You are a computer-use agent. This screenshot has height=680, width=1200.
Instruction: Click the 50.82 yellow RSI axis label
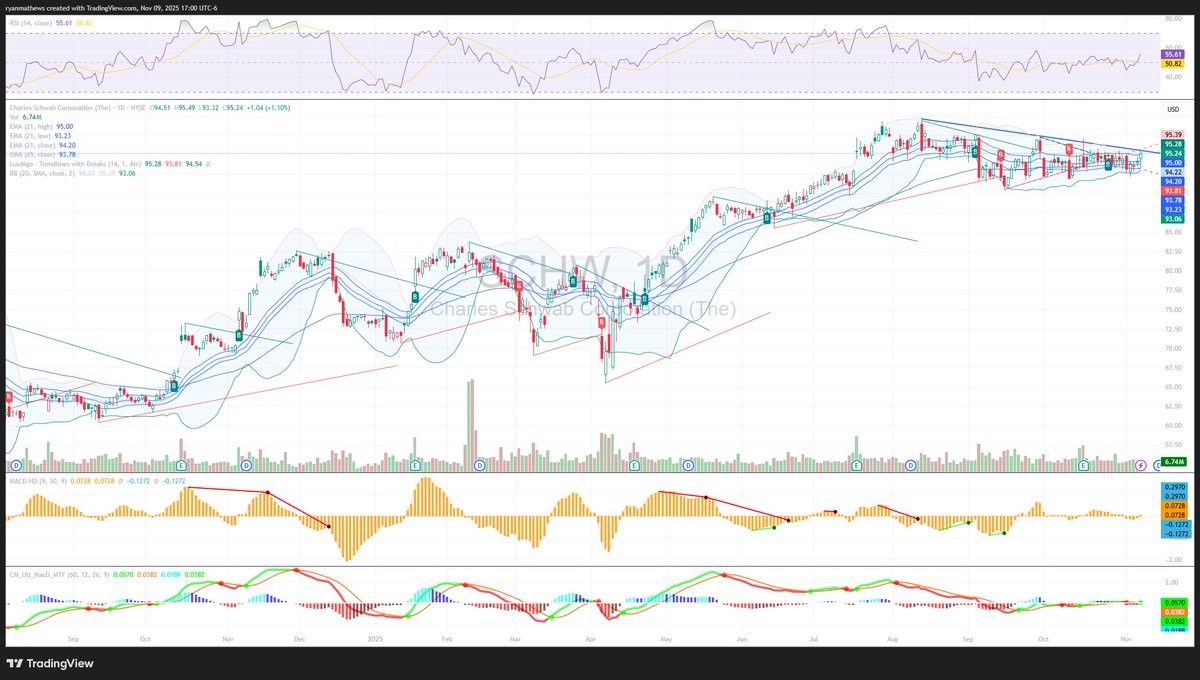pos(1172,62)
